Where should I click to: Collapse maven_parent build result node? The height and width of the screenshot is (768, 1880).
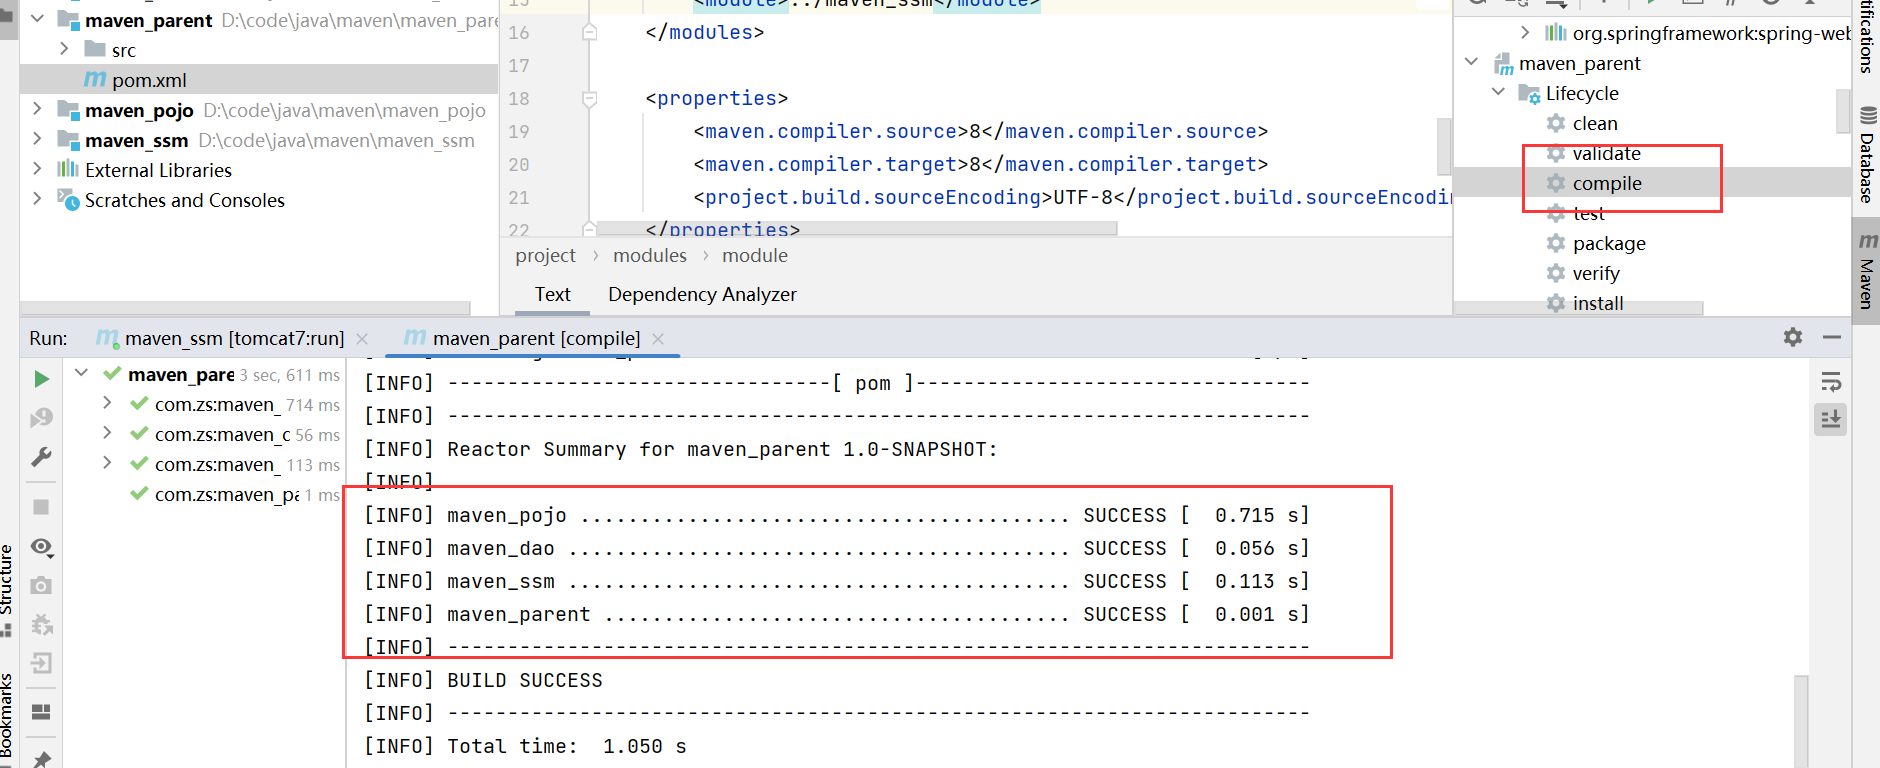pyautogui.click(x=81, y=373)
